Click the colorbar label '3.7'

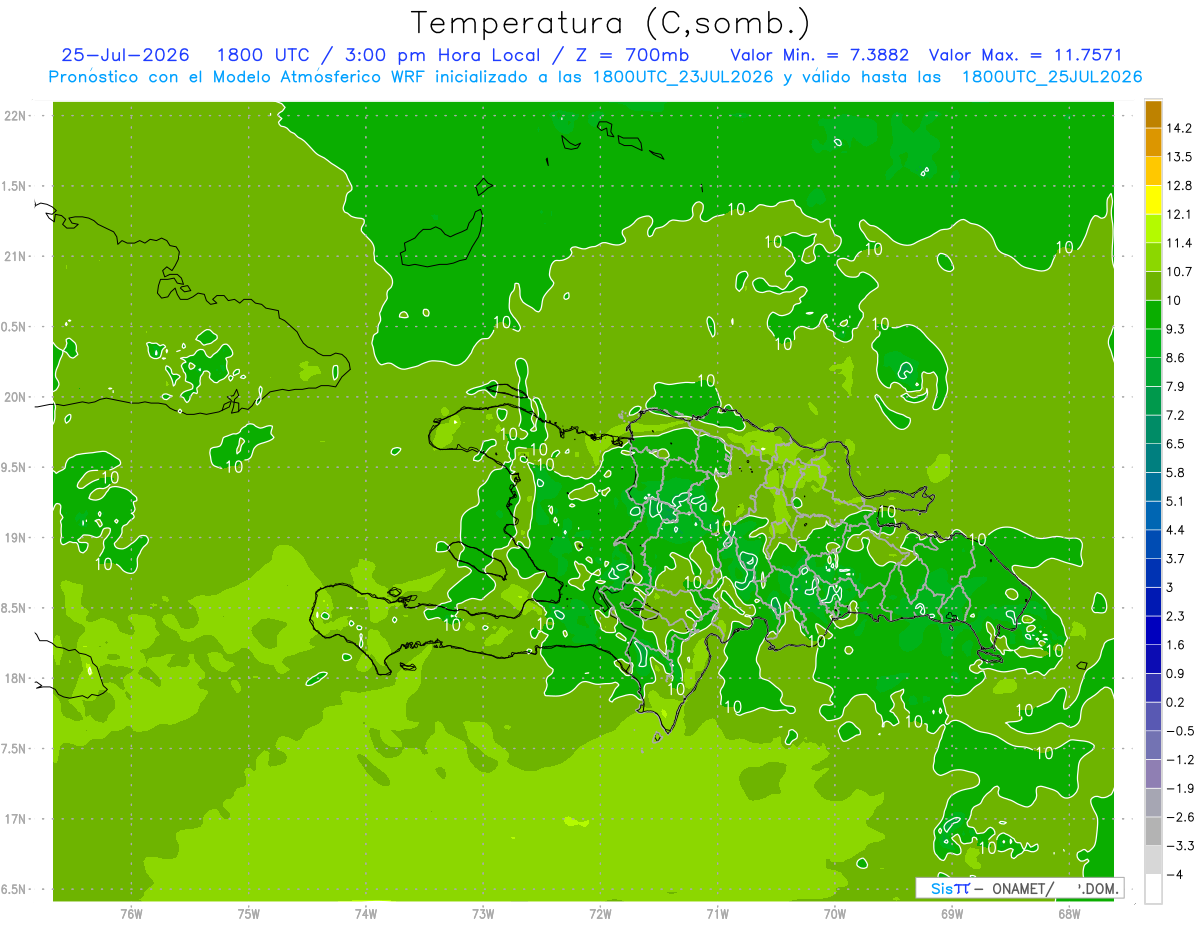pos(1175,558)
